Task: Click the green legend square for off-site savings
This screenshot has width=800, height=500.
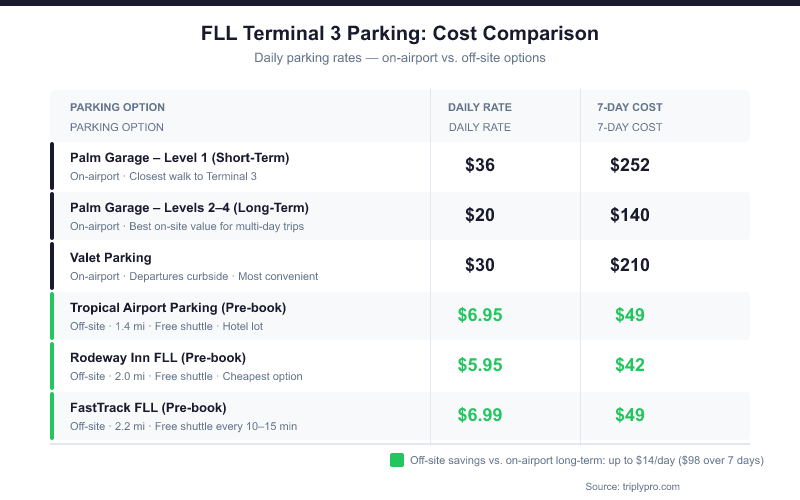Action: [397, 461]
